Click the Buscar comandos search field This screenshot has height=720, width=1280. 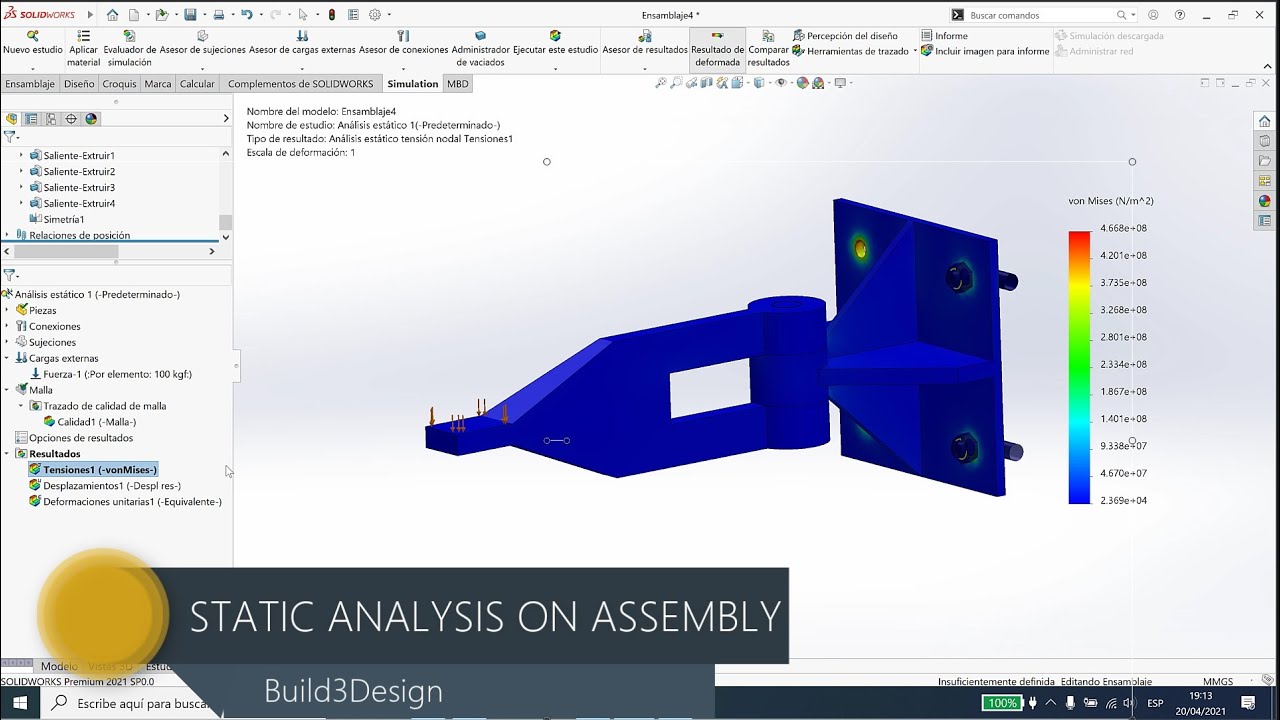[1040, 15]
